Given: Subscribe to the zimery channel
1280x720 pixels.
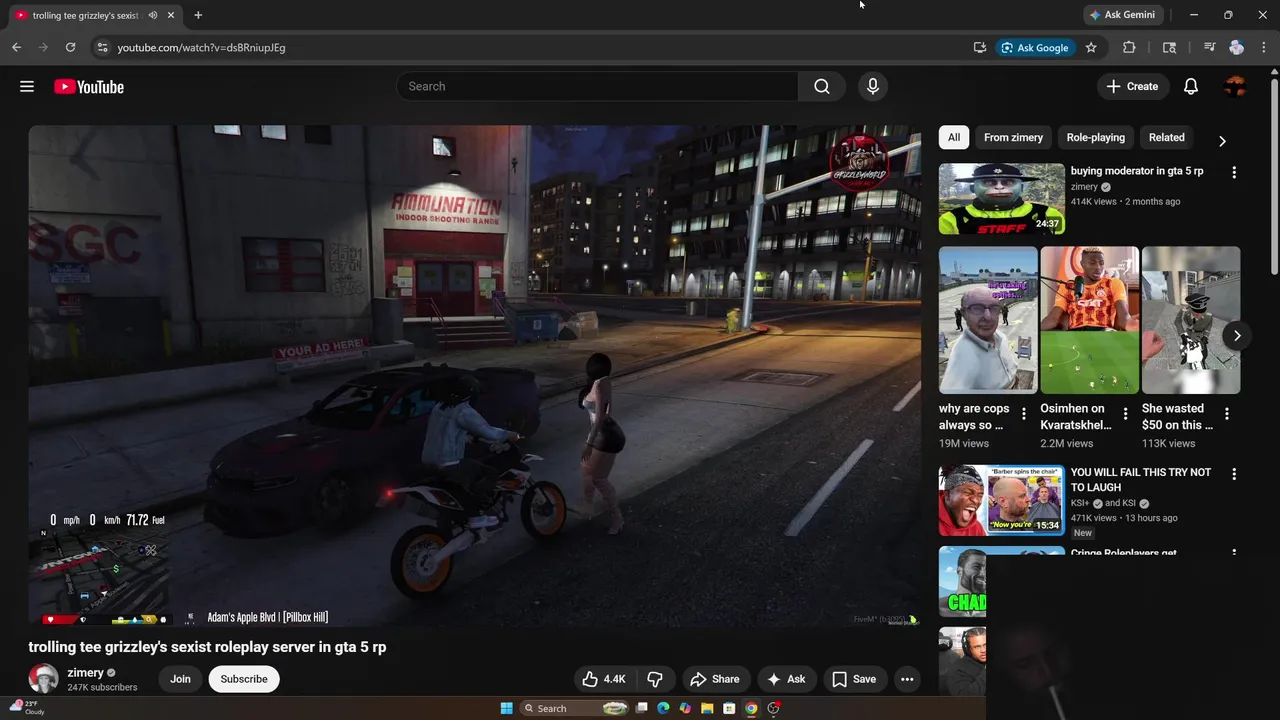Looking at the screenshot, I should pyautogui.click(x=244, y=679).
